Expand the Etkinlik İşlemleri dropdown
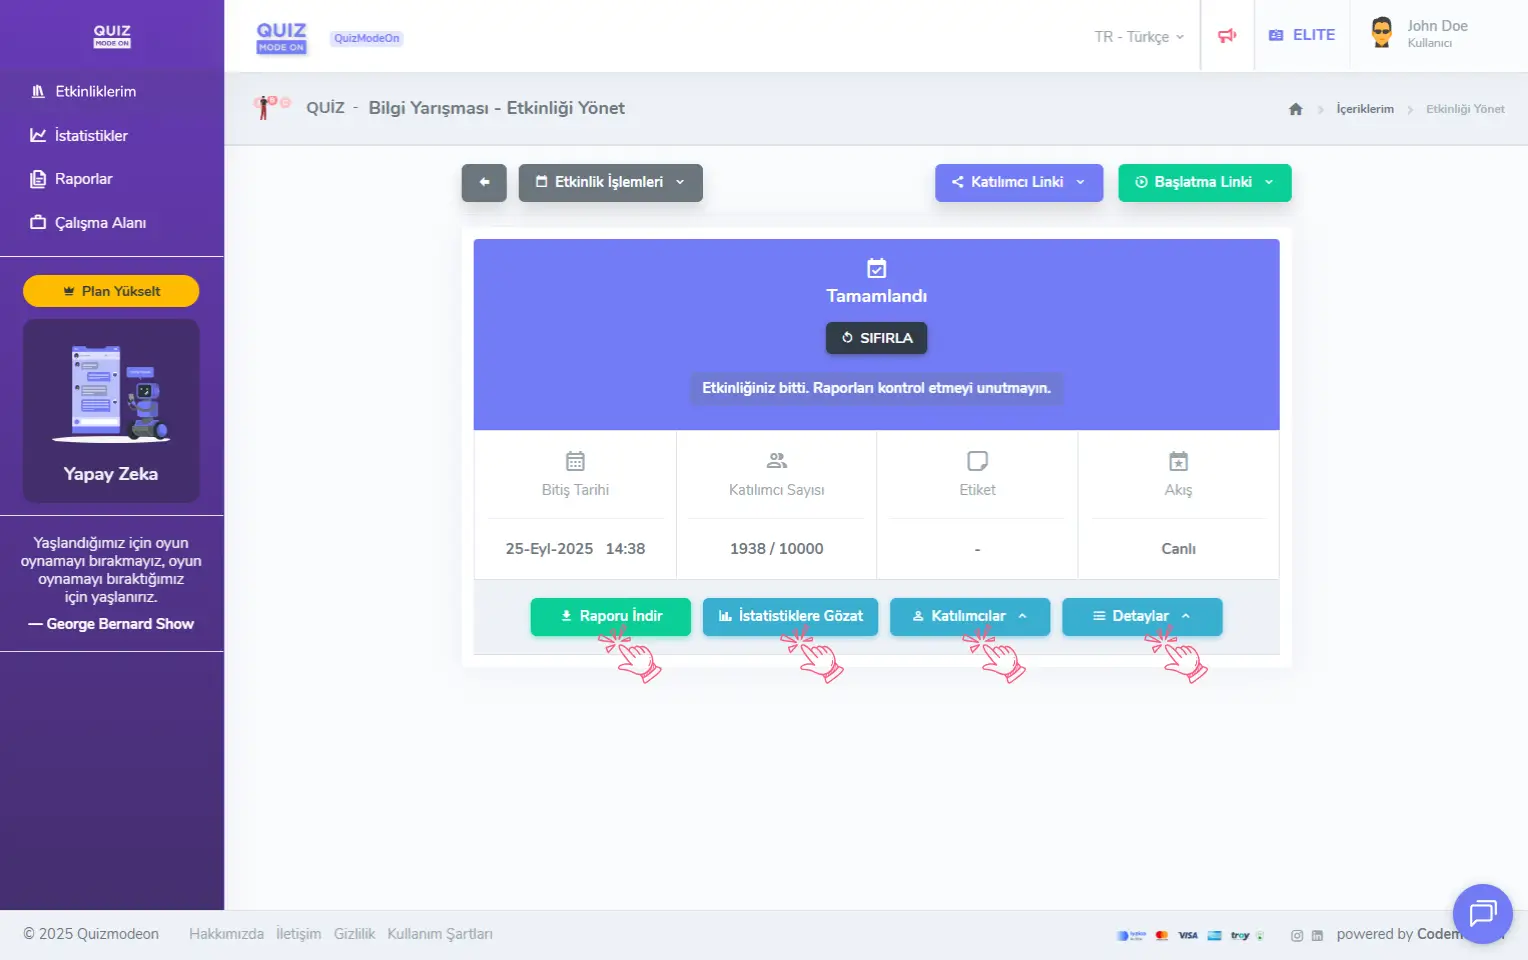This screenshot has width=1528, height=960. click(610, 183)
